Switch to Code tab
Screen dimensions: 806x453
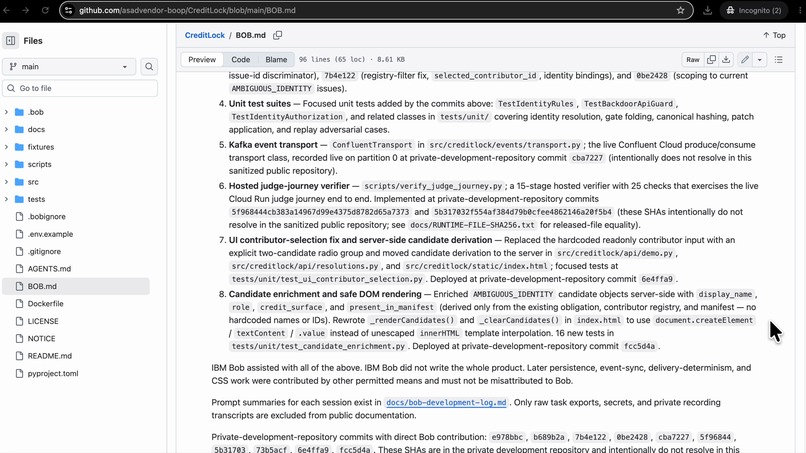coord(241,60)
